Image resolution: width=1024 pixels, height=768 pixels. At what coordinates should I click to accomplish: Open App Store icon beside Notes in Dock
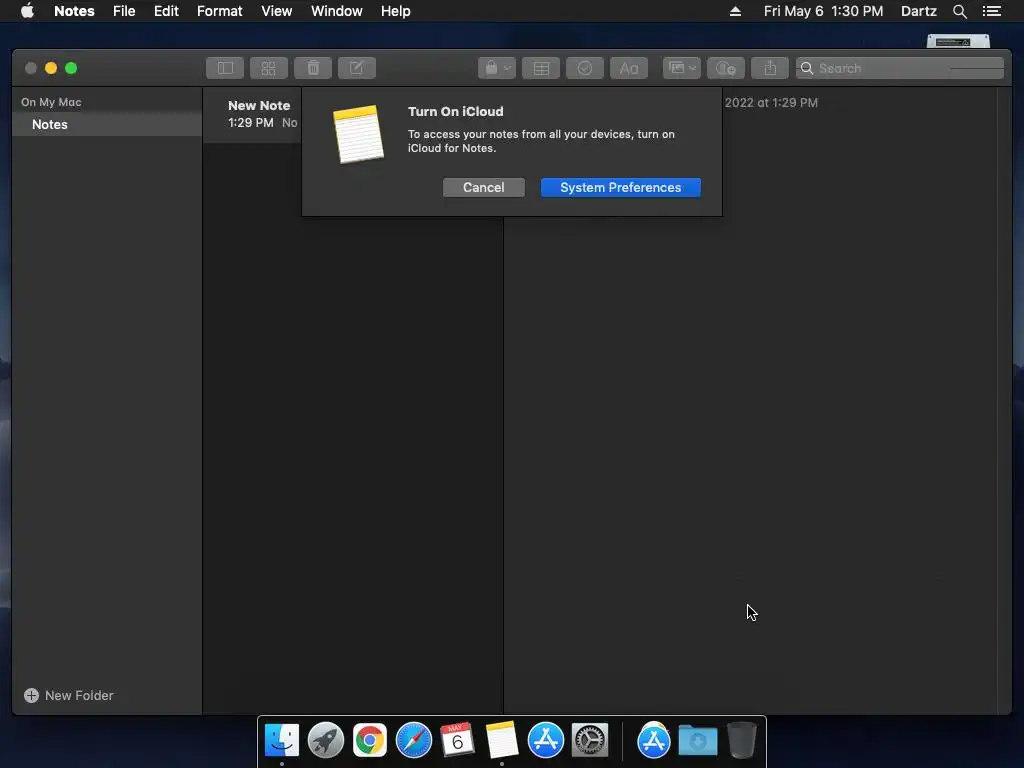coord(545,740)
